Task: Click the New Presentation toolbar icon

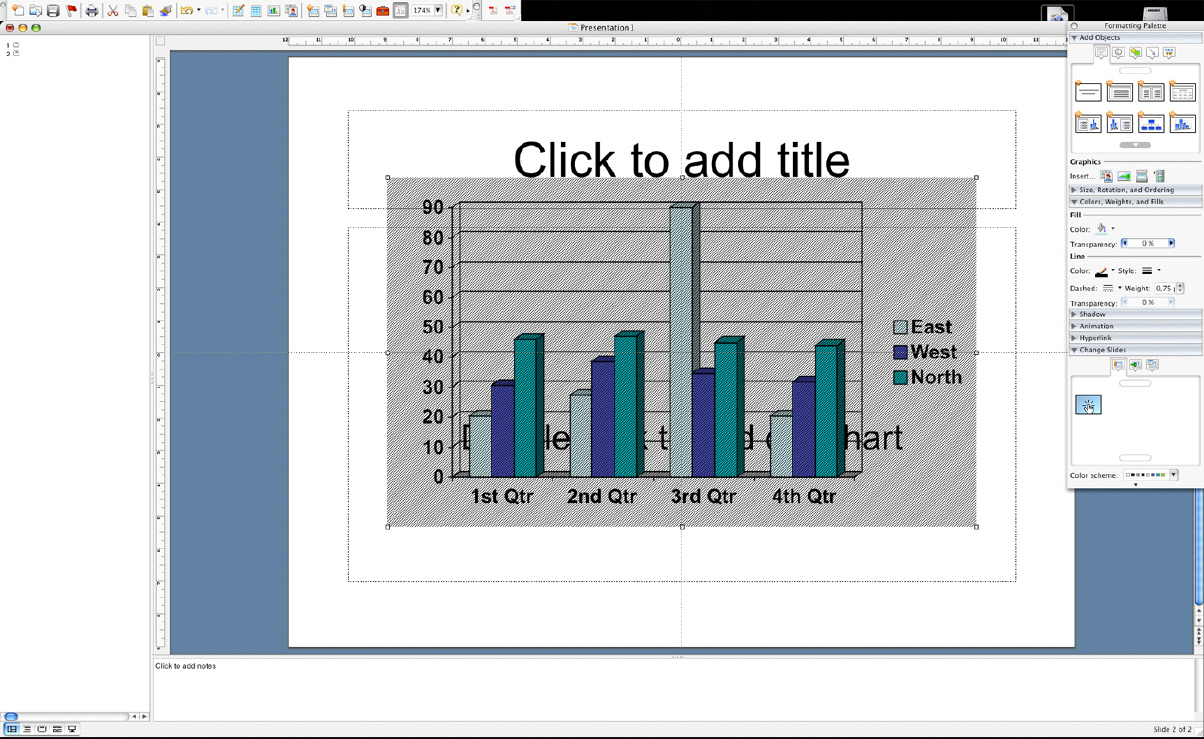Action: click(17, 10)
